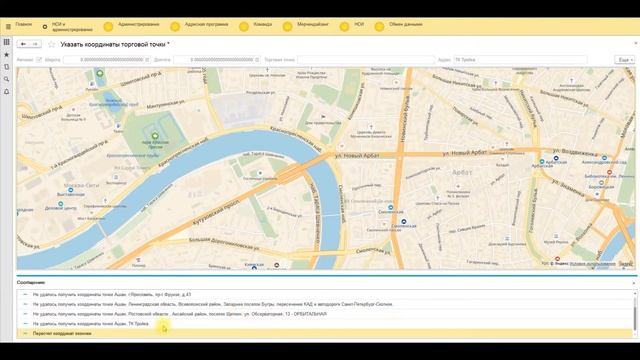The width and height of the screenshot is (640, 360).
Task: Click the Арбат district label on map
Action: point(462,173)
